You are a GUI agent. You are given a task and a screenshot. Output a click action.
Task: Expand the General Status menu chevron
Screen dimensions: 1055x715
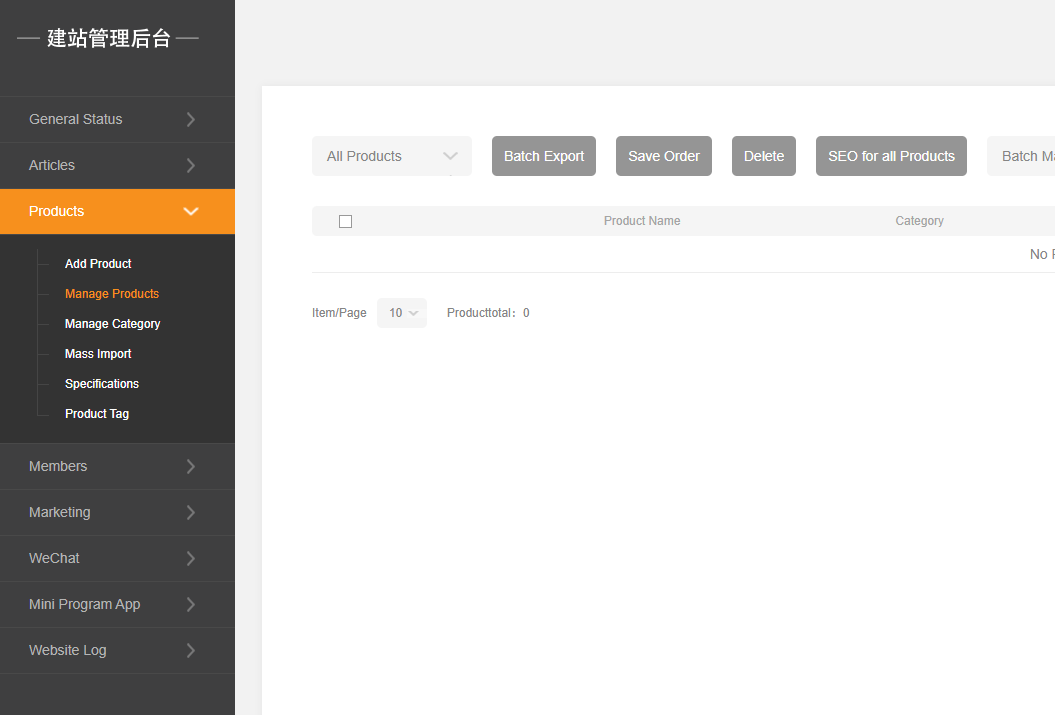pyautogui.click(x=190, y=120)
